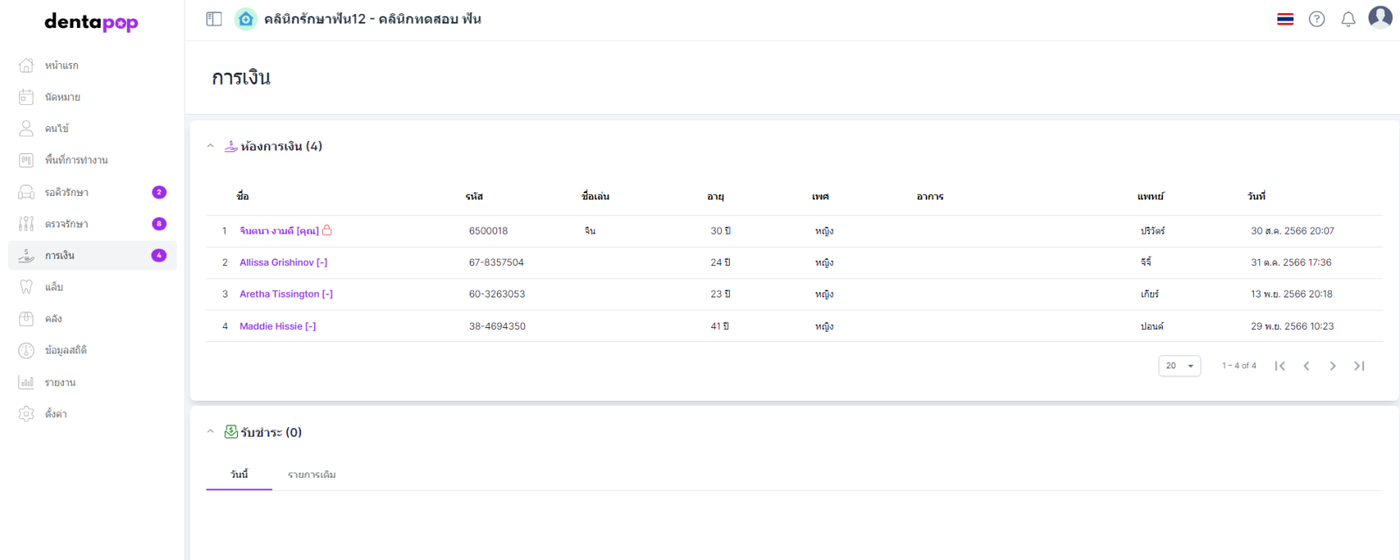The image size is (1400, 560).
Task: Open the rows-per-page dropdown showing 20
Action: coord(1180,366)
